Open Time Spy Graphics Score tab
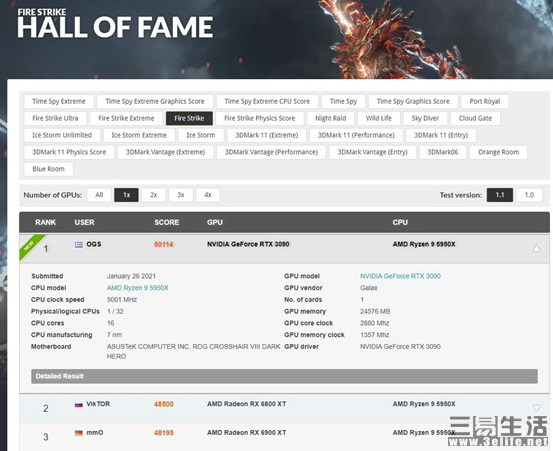 (x=413, y=102)
